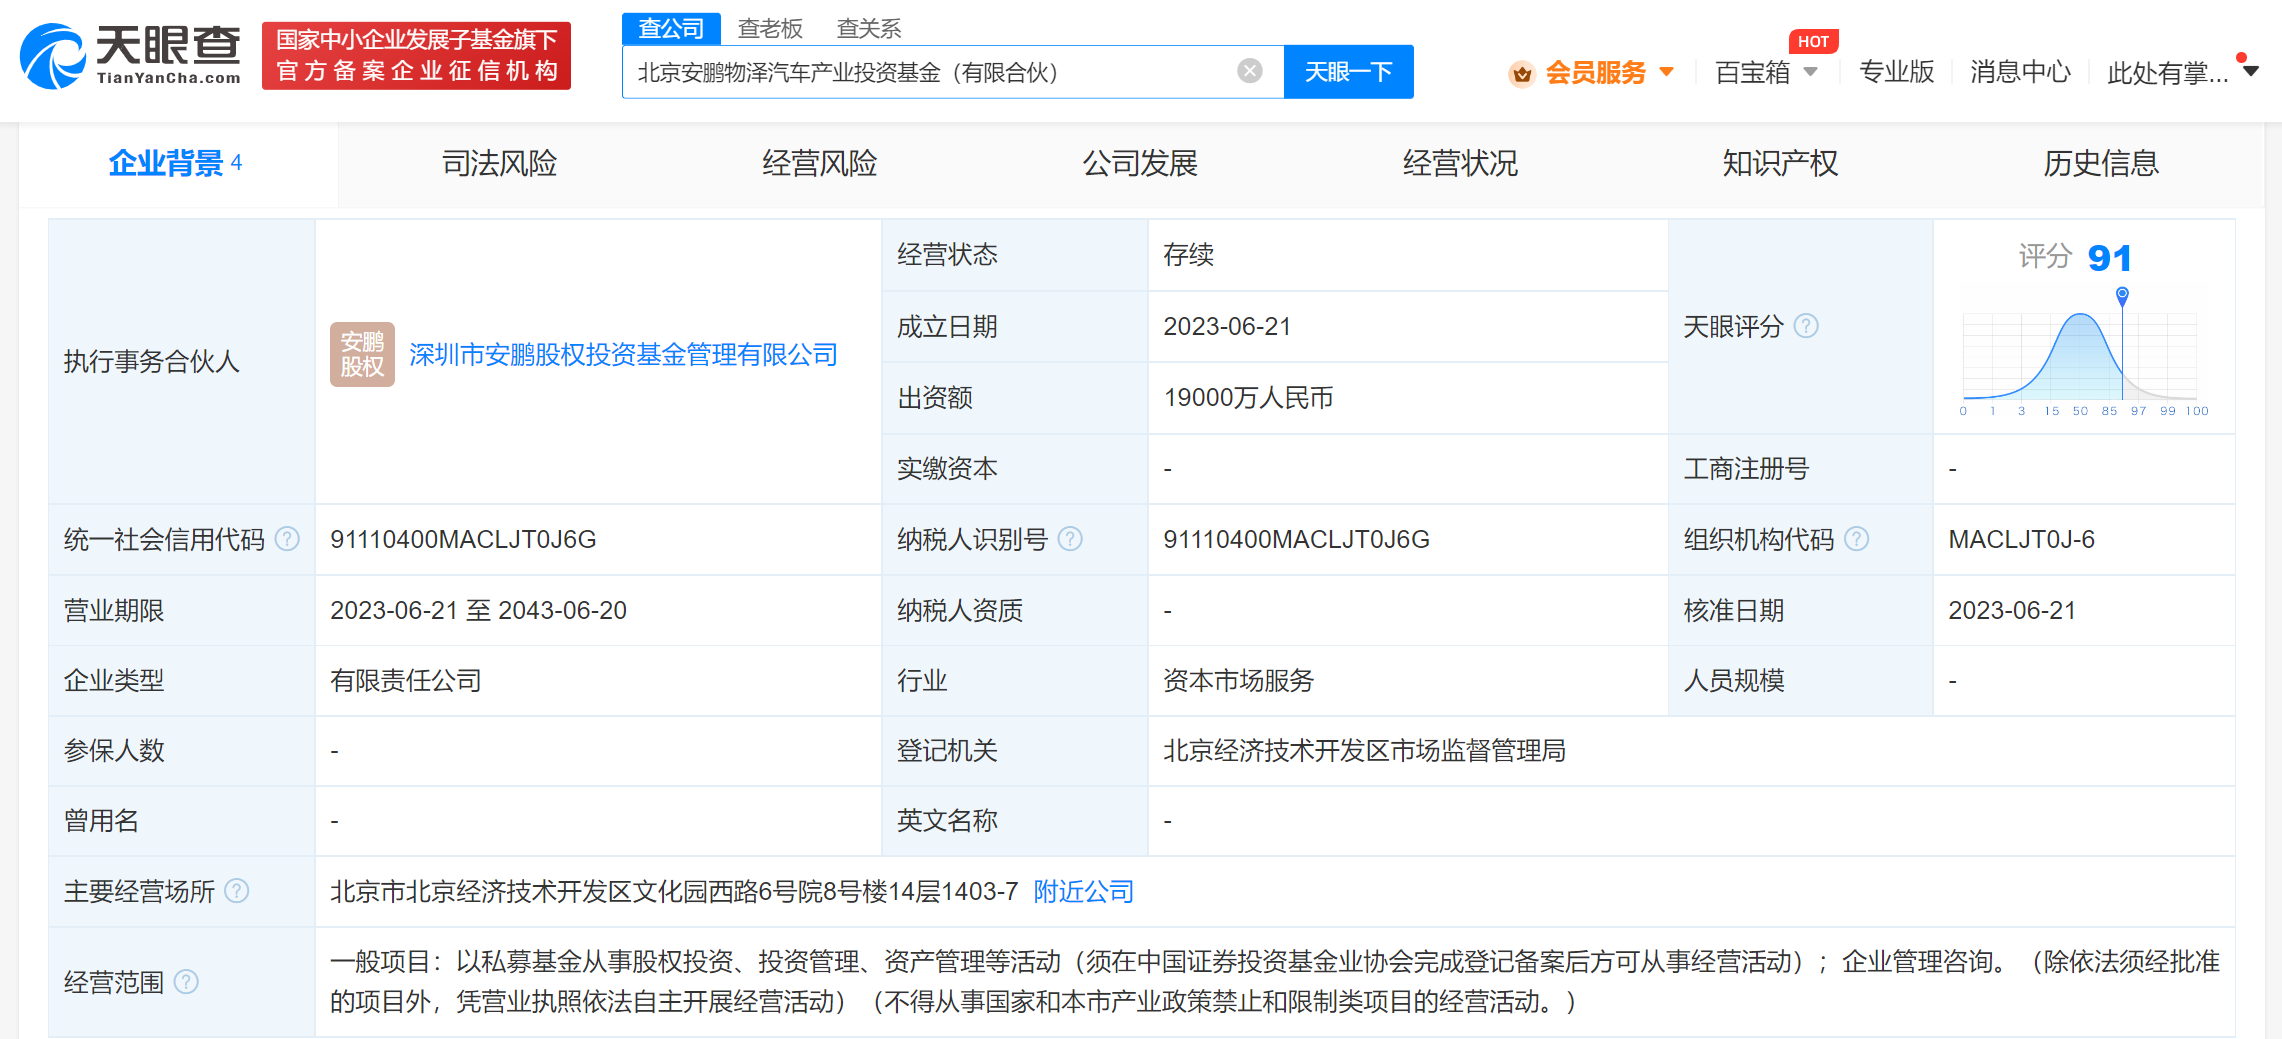2282x1039 pixels.
Task: Expand the 会员服务 dropdown
Action: point(1666,72)
